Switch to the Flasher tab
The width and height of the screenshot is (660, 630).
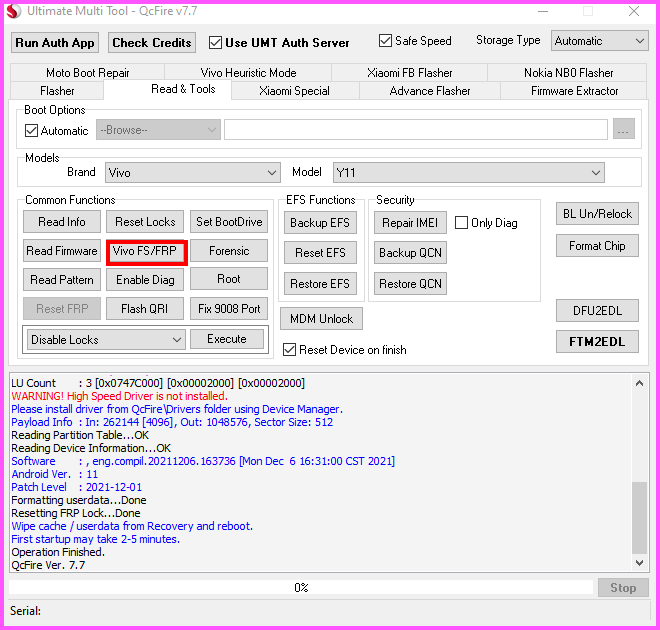point(57,91)
